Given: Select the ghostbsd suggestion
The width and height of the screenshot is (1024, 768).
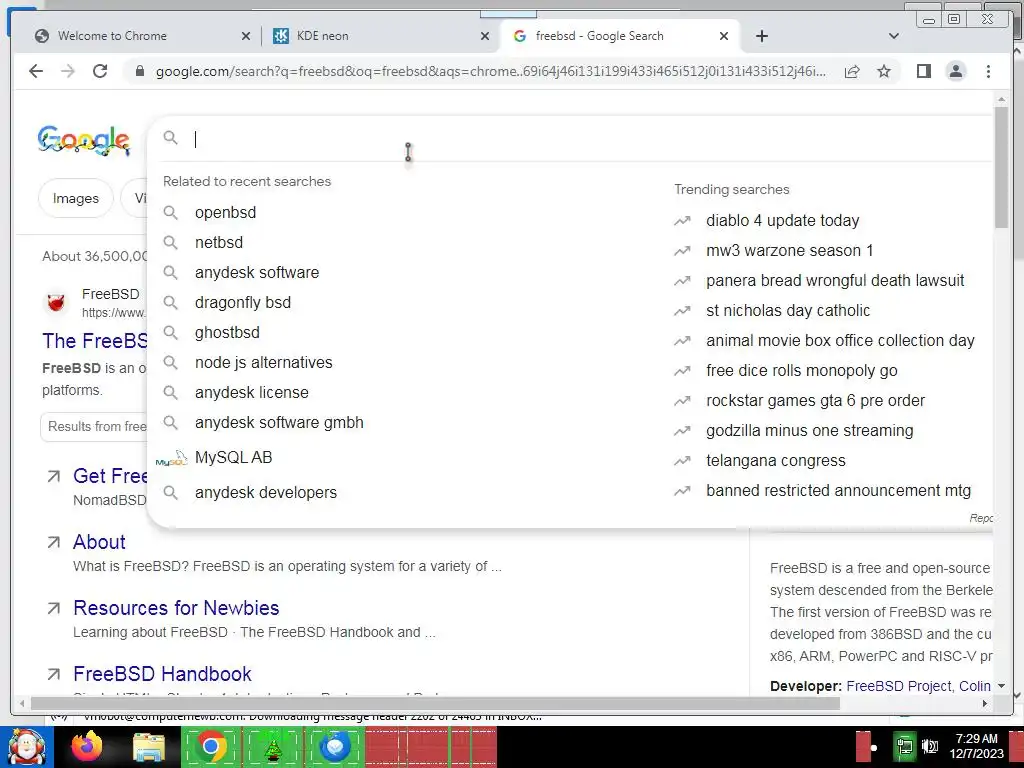Looking at the screenshot, I should tap(227, 332).
